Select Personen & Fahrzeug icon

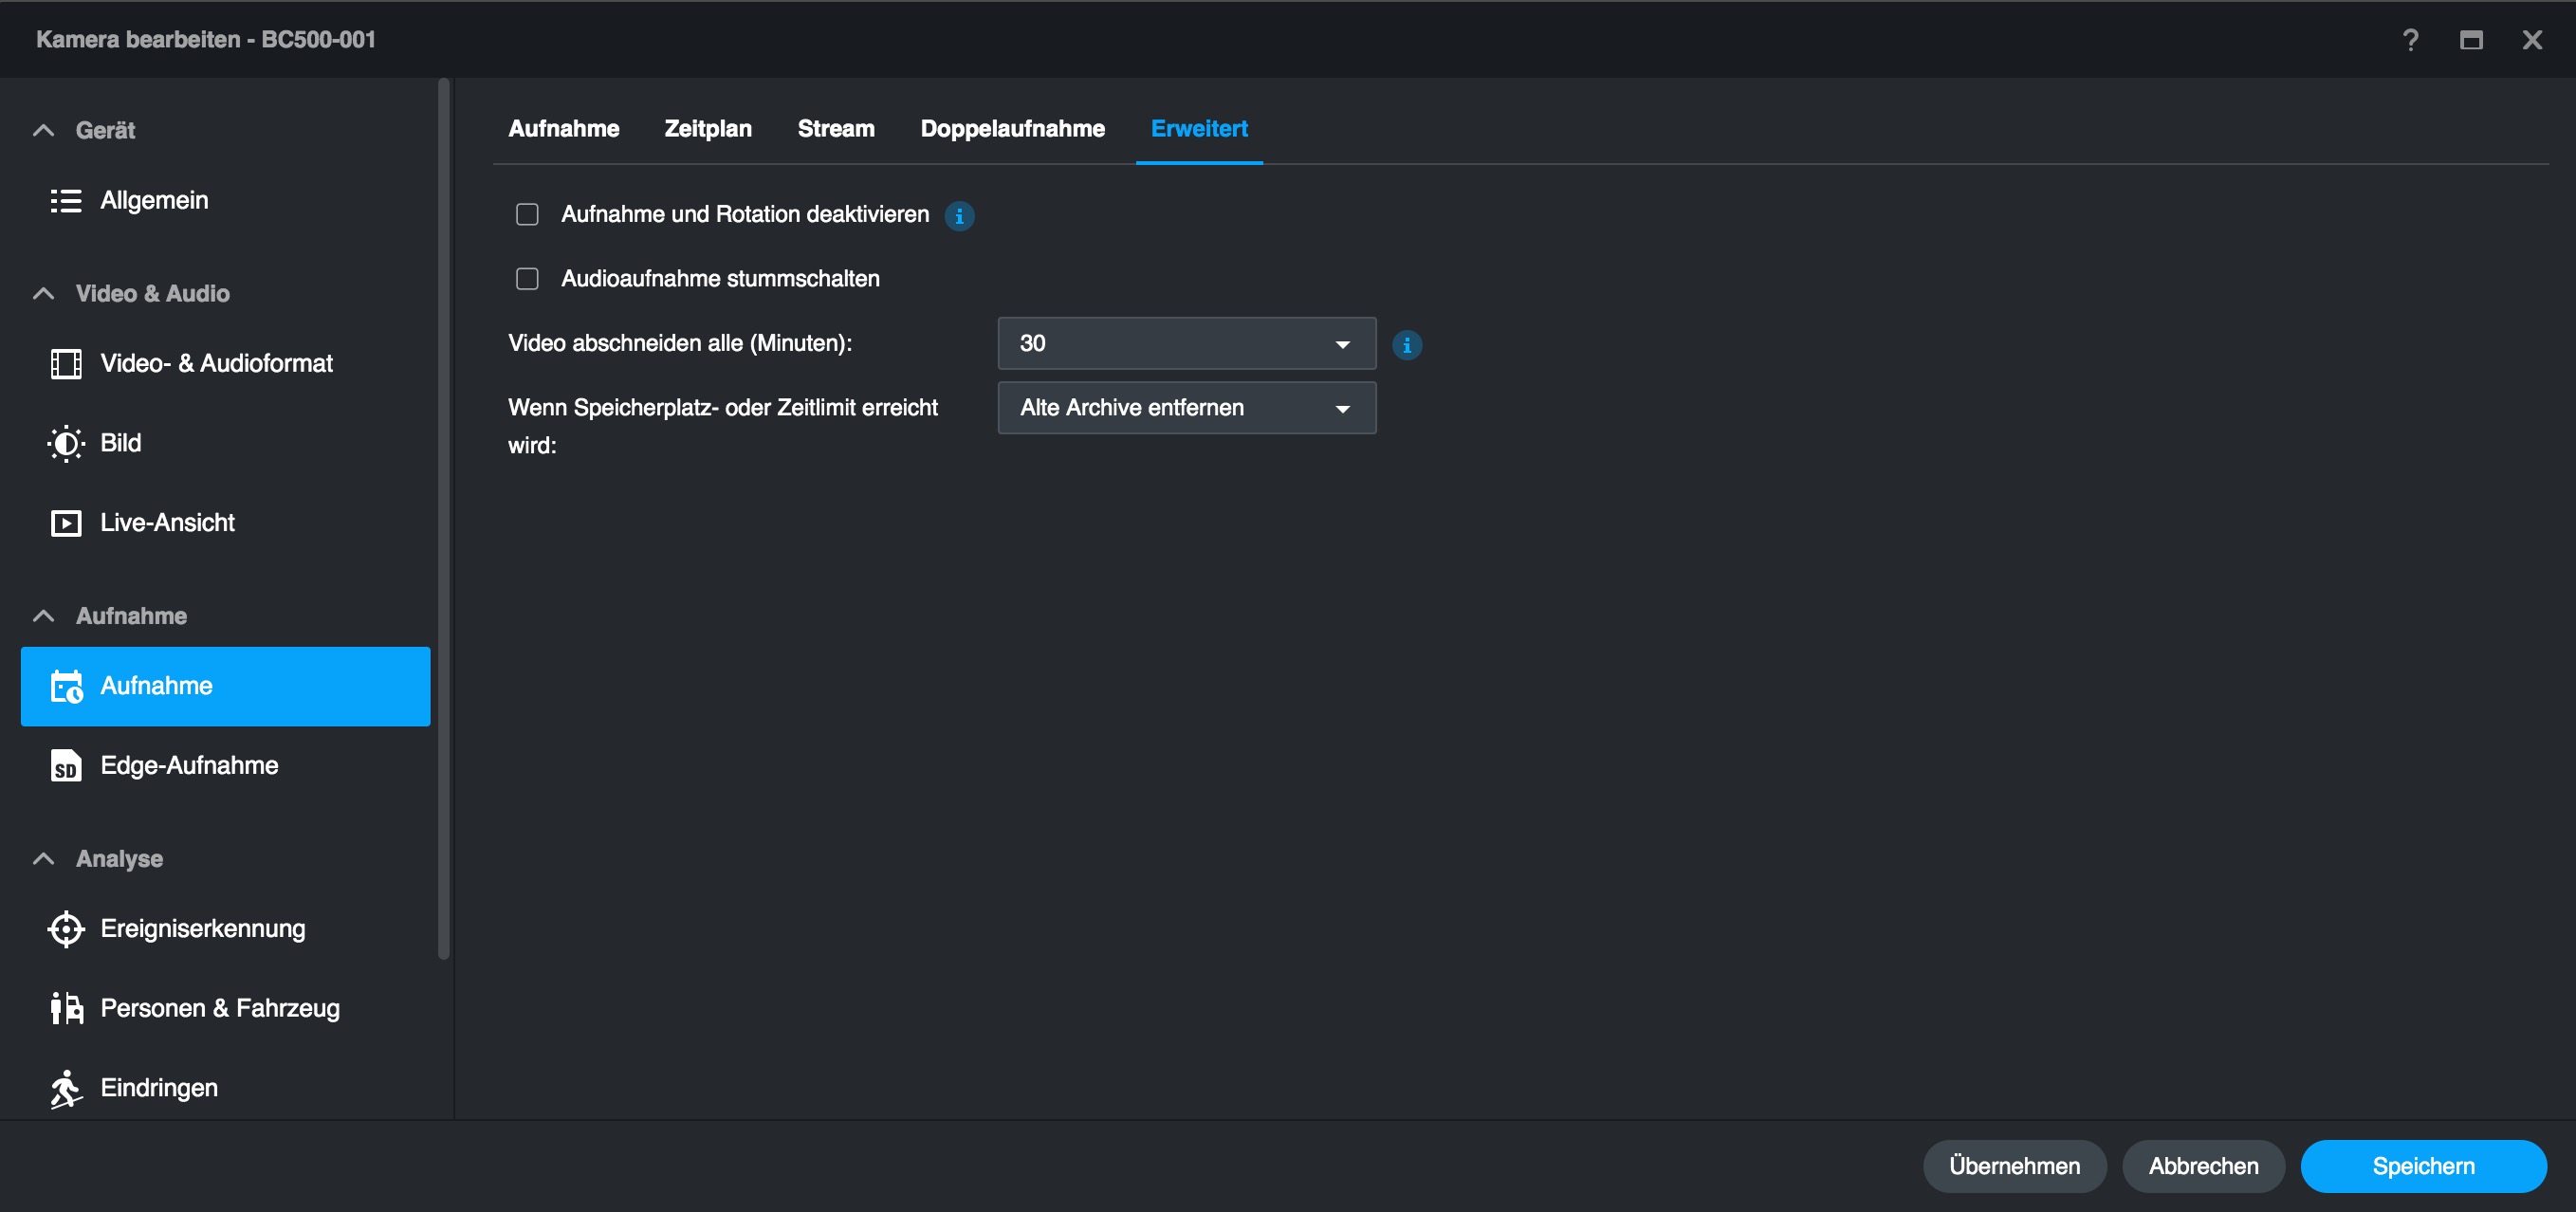coord(66,1008)
